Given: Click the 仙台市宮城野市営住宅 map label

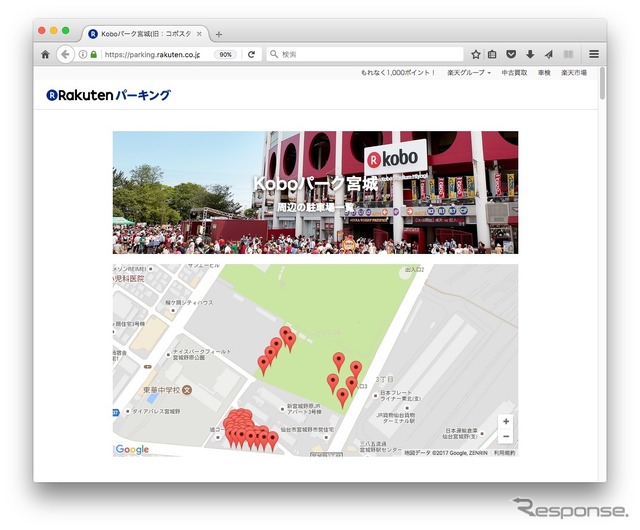Looking at the screenshot, I should point(307,430).
